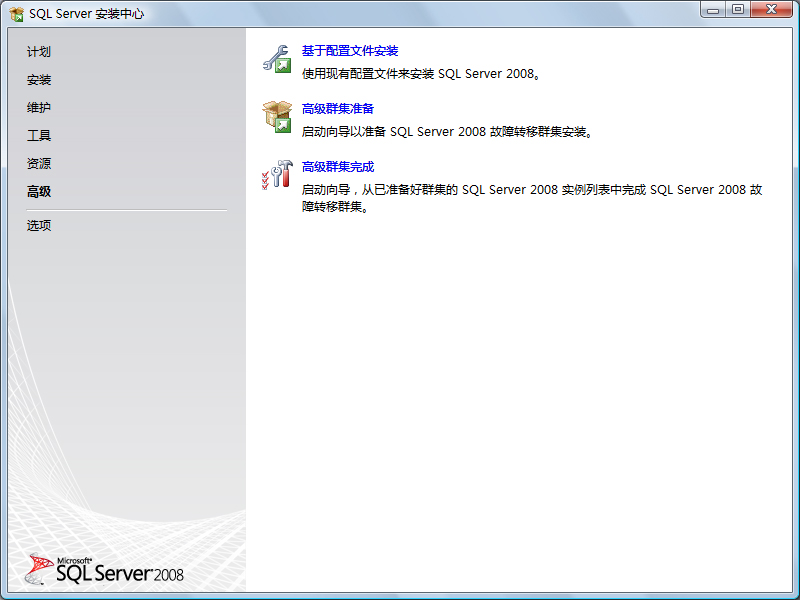Switch to the 安装 section
The height and width of the screenshot is (600, 800).
pos(39,80)
